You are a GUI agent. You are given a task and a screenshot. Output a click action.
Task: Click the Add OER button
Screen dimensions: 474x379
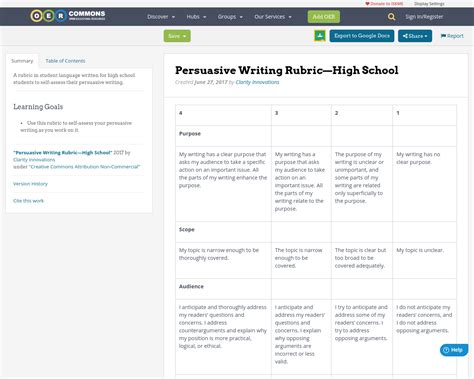coord(324,17)
